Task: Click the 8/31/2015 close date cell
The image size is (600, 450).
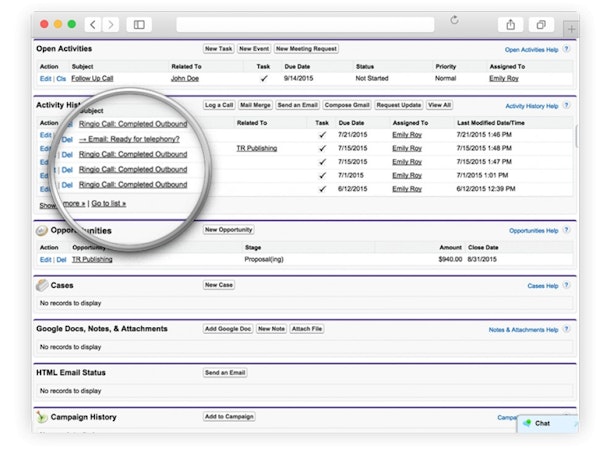Action: click(482, 259)
